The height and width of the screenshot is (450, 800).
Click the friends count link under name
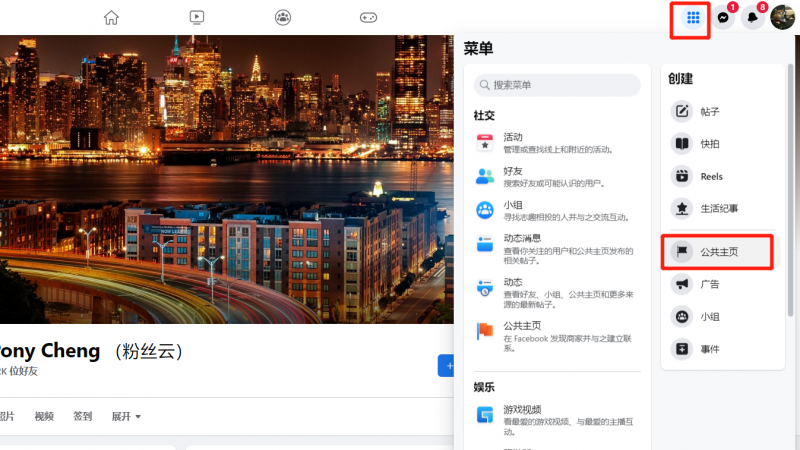[19, 371]
